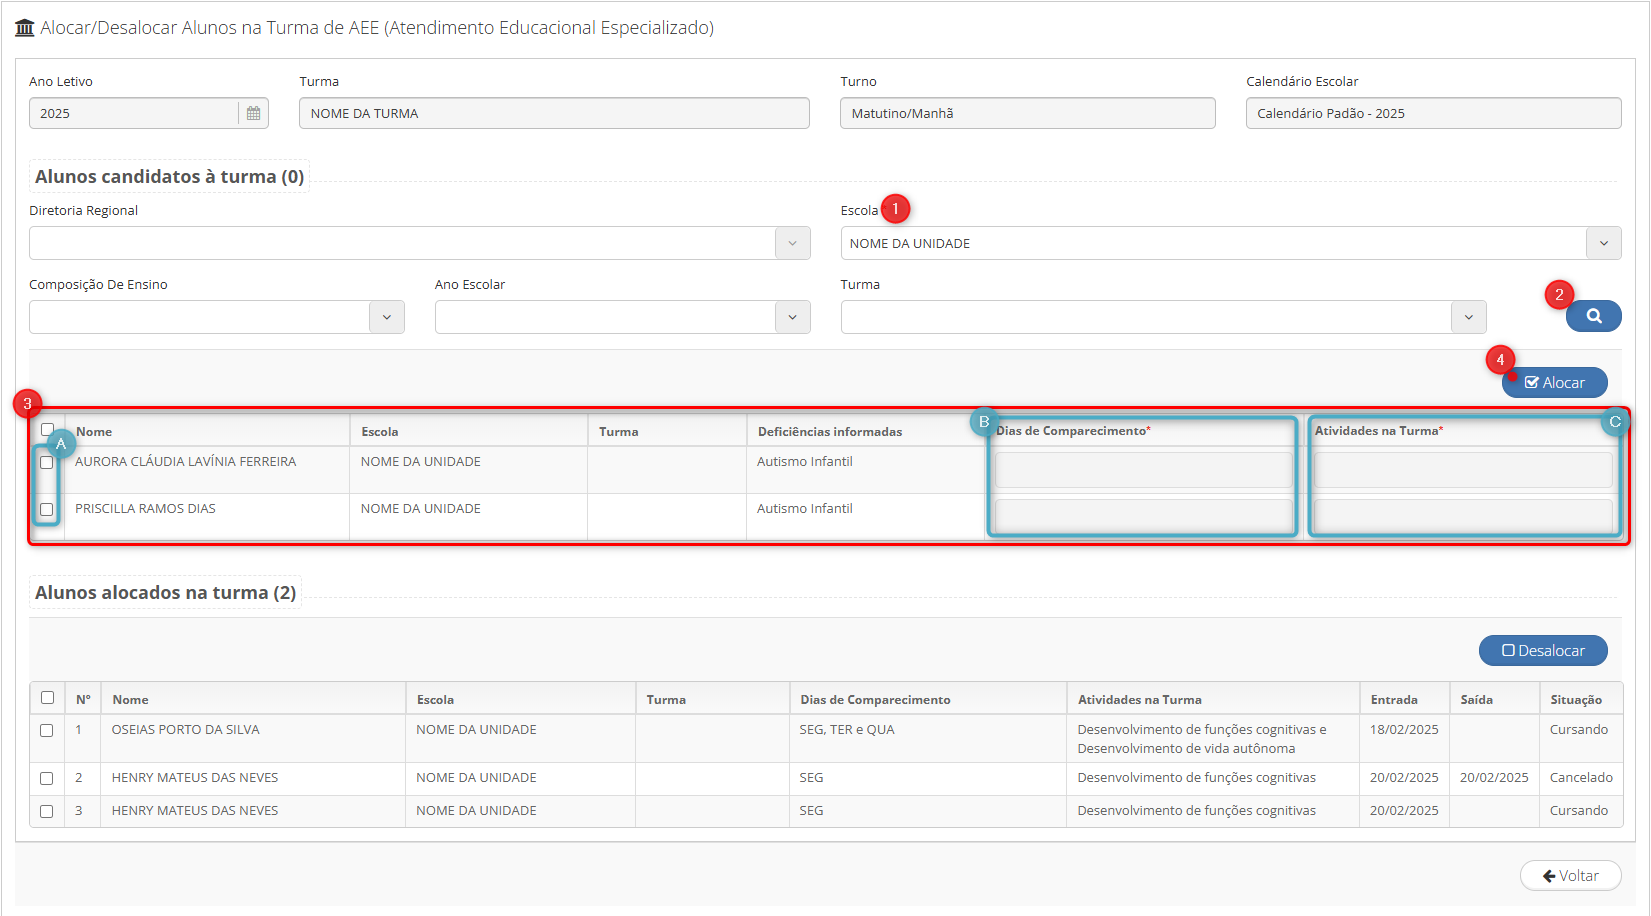1651x916 pixels.
Task: Check the row 3 HENRY MATEUS checkbox
Action: coord(47,811)
